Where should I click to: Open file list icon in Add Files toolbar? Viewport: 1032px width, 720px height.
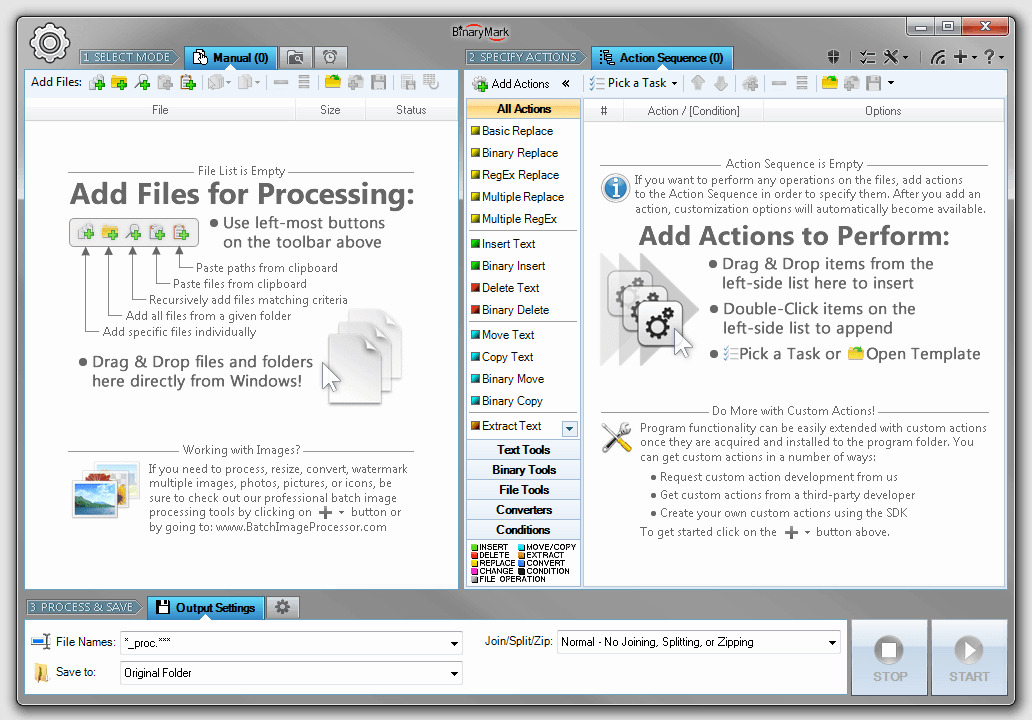click(333, 83)
